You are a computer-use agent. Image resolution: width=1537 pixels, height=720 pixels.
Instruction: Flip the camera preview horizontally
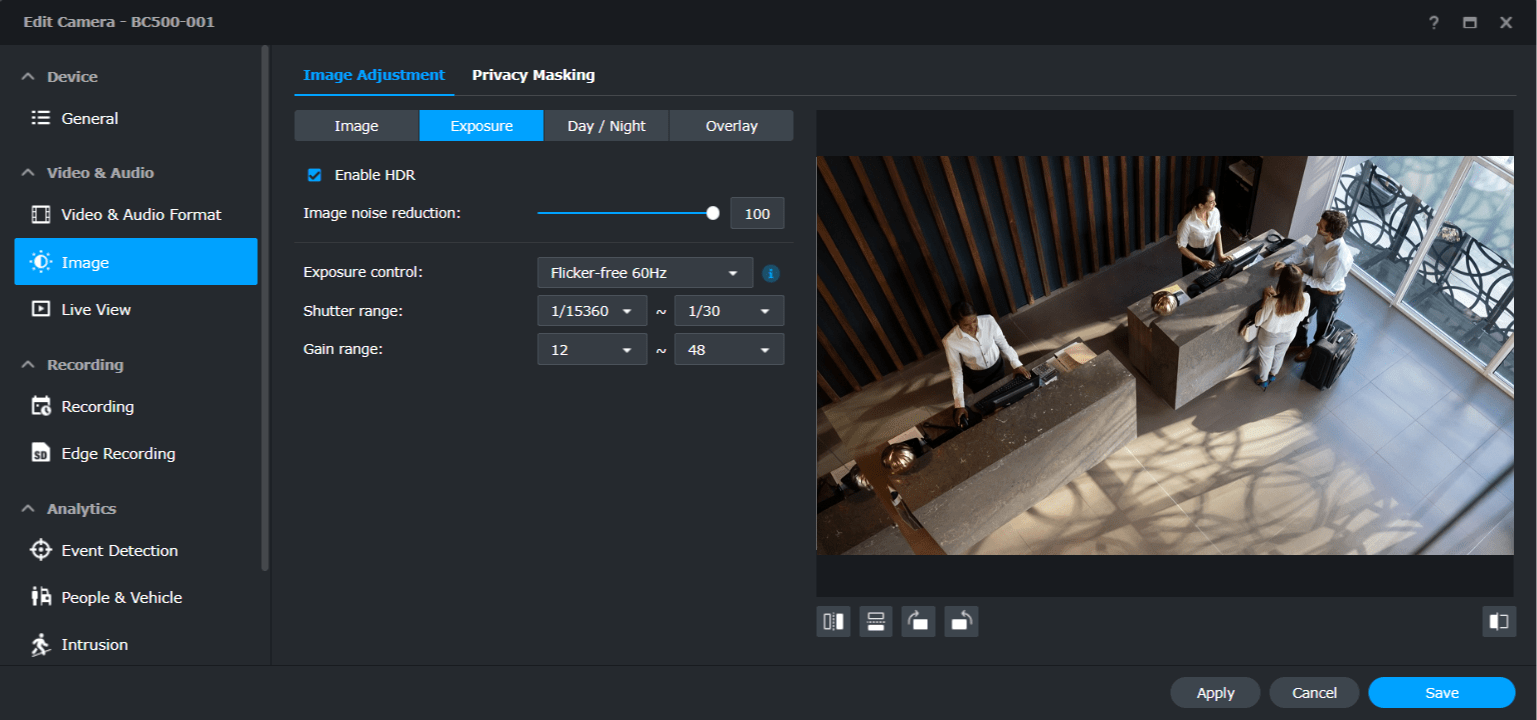point(833,620)
